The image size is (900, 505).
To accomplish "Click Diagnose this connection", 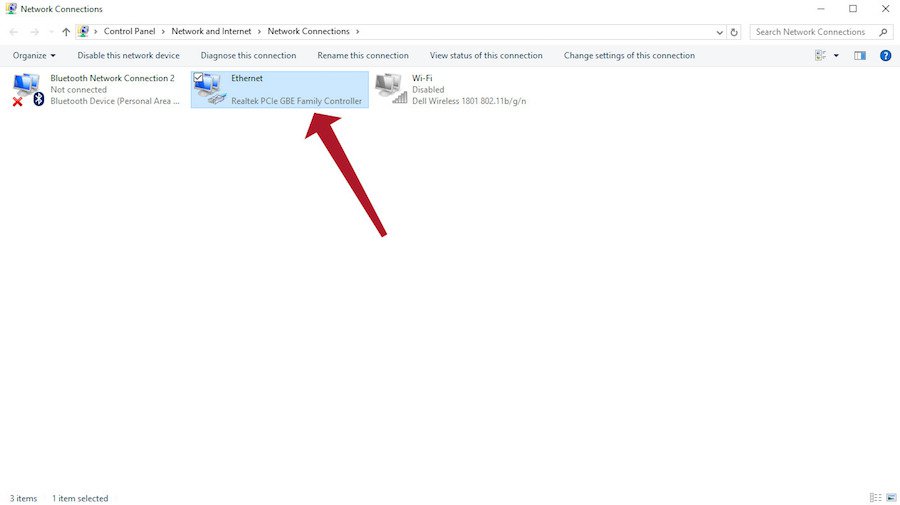I will 249,56.
